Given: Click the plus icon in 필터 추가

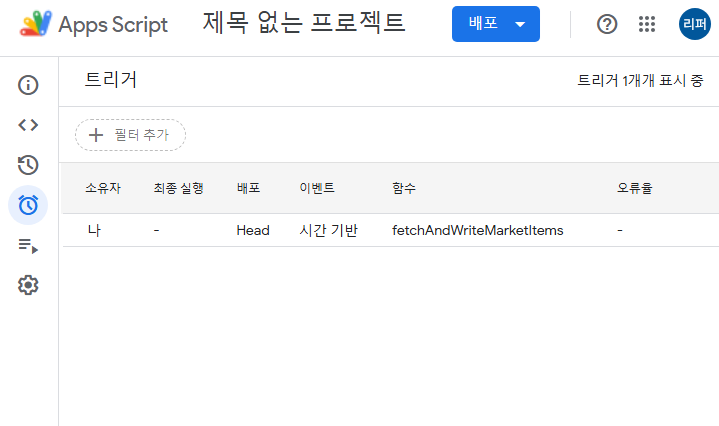Looking at the screenshot, I should tap(96, 135).
